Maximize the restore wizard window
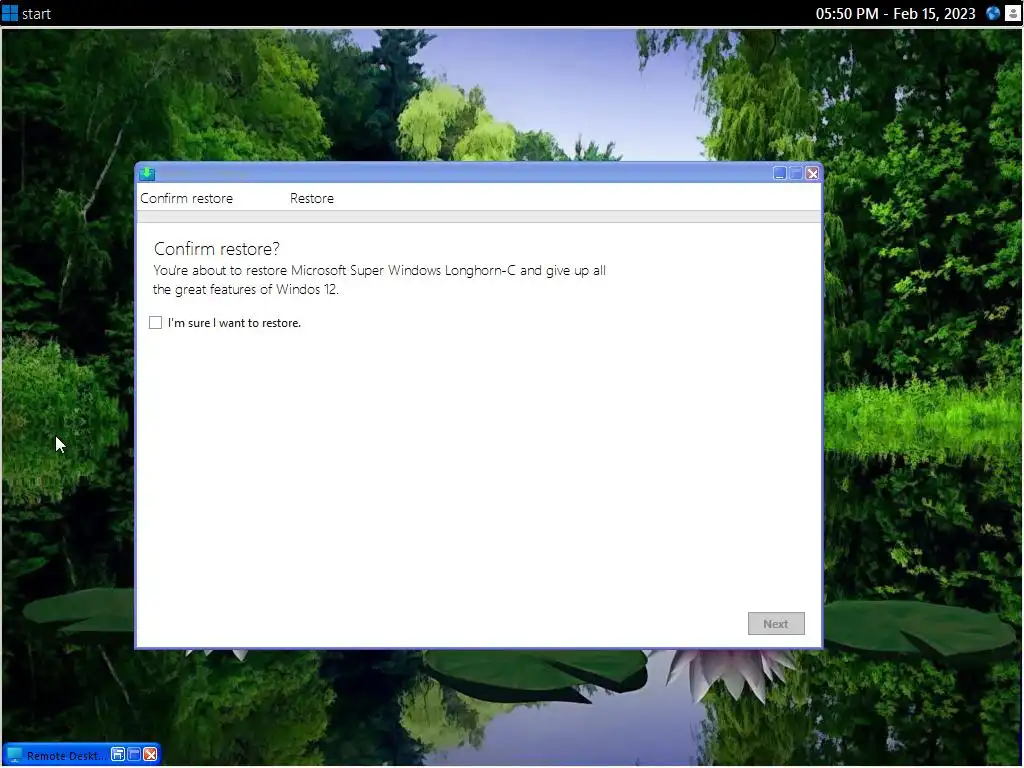The width and height of the screenshot is (1024, 768). [x=796, y=173]
